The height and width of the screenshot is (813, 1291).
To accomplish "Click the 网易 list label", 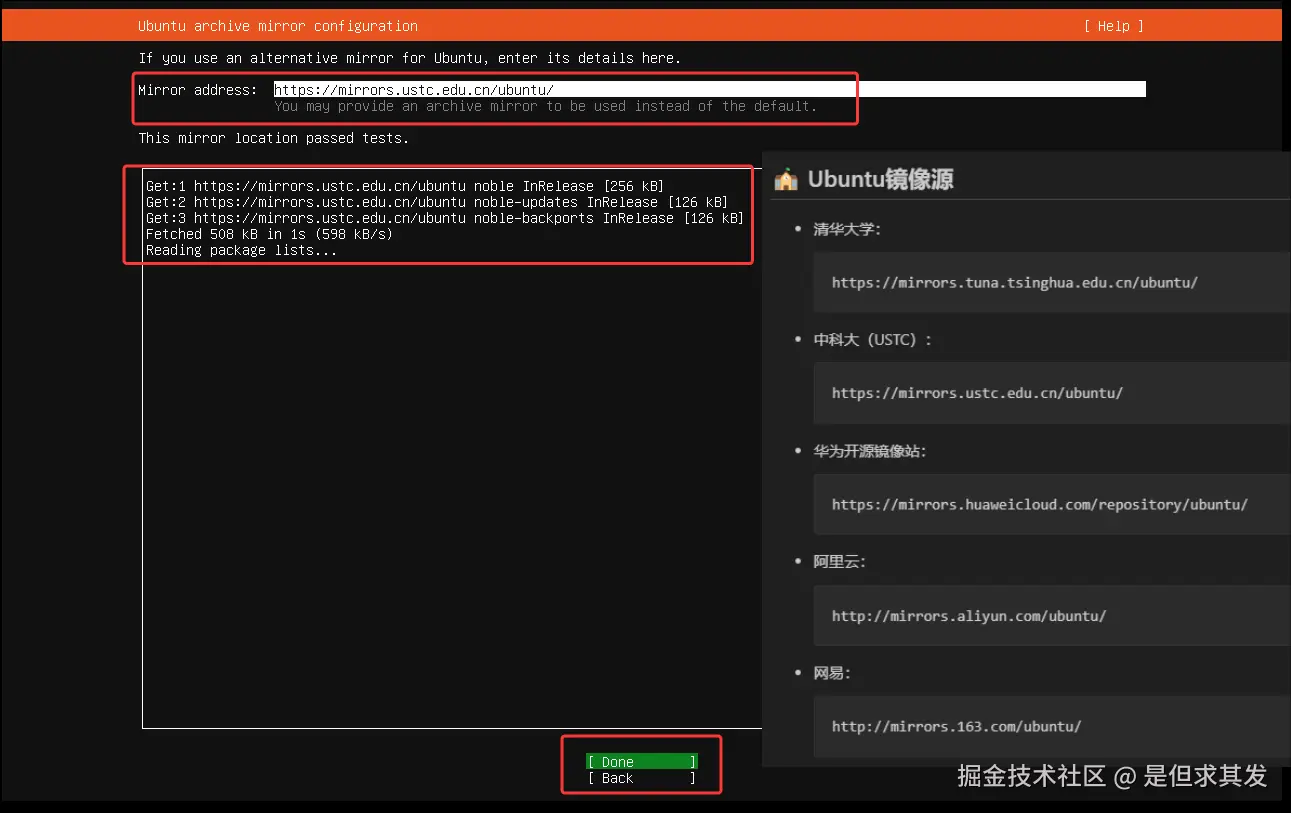I will coord(832,673).
